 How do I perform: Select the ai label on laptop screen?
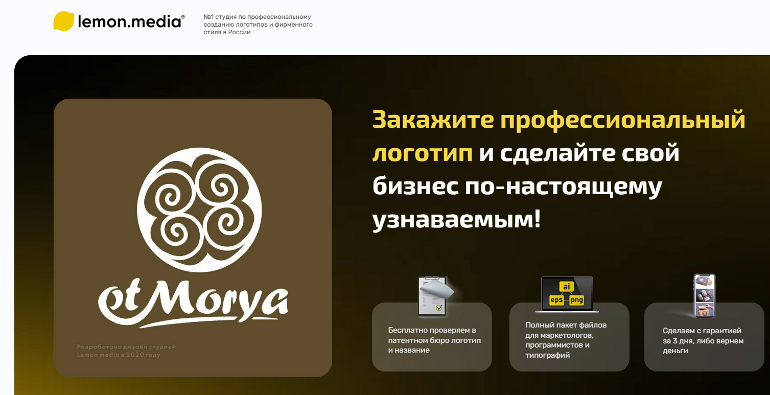click(x=567, y=286)
